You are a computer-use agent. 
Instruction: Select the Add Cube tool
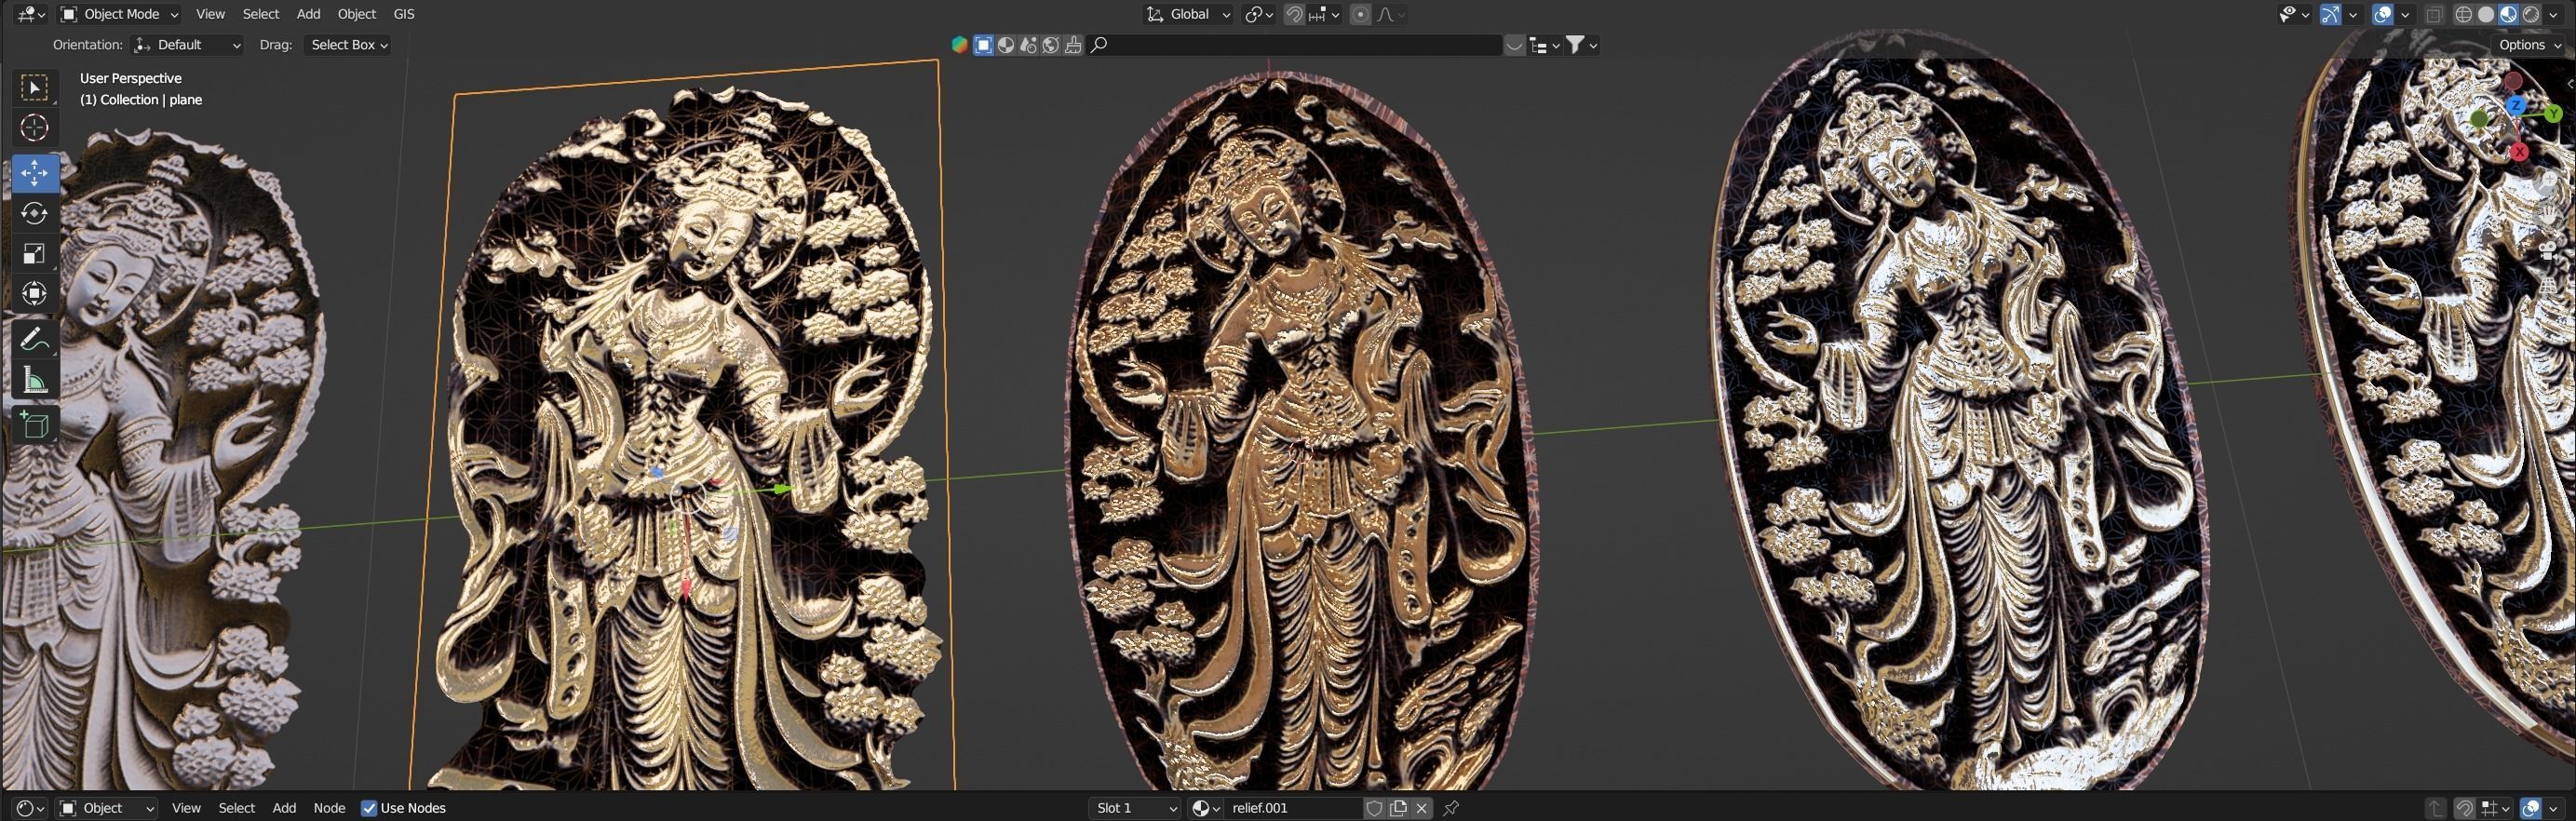(x=34, y=425)
